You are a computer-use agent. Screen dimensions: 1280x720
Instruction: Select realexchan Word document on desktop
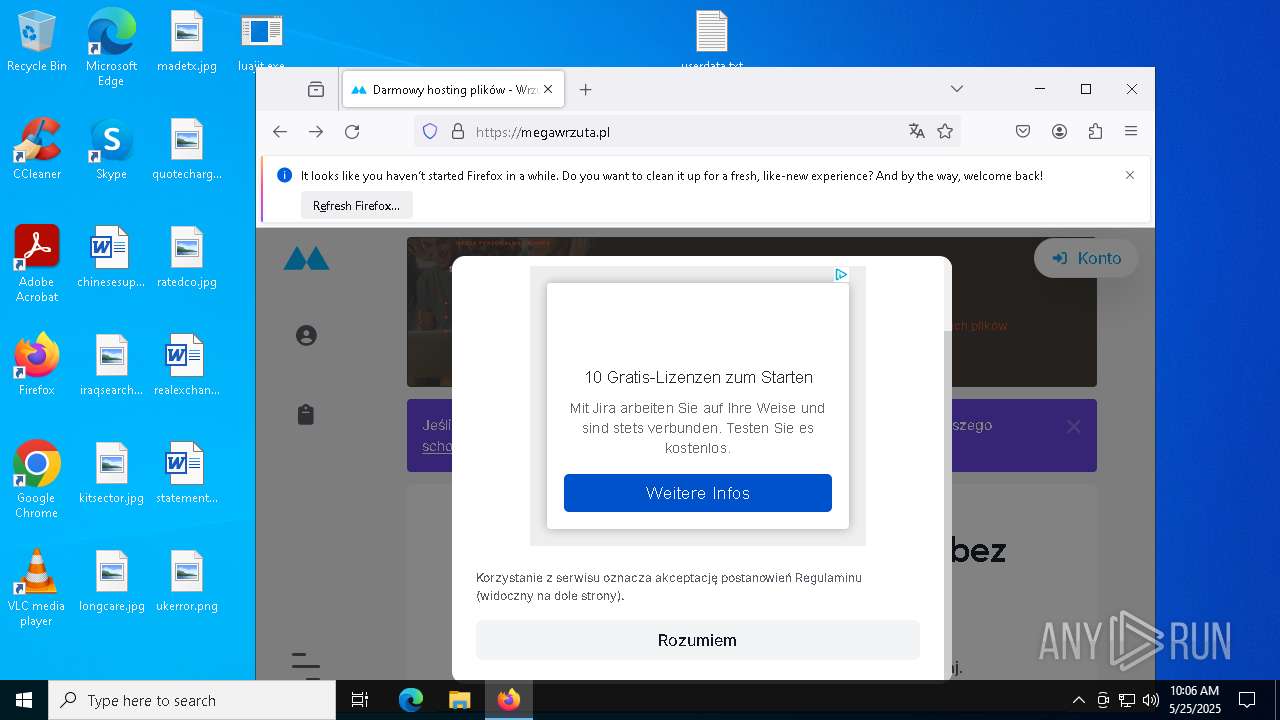187,365
